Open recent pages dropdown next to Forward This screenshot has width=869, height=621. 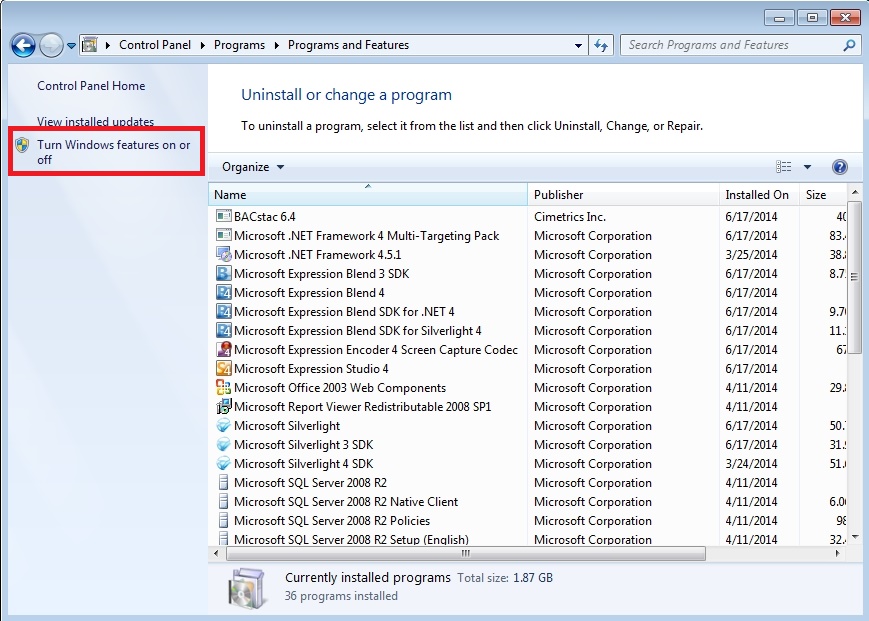click(x=72, y=45)
